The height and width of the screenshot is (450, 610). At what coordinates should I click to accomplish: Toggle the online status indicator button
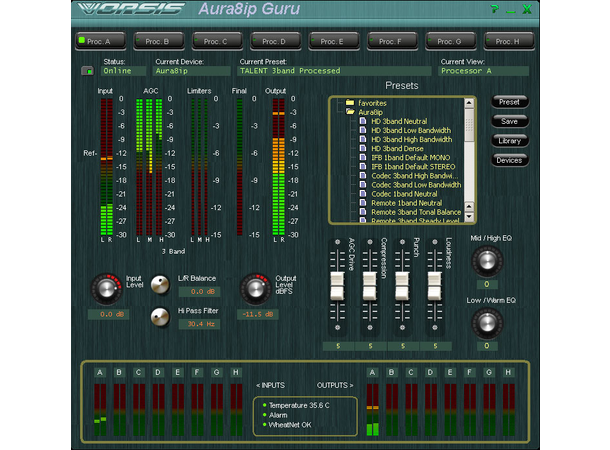click(88, 71)
